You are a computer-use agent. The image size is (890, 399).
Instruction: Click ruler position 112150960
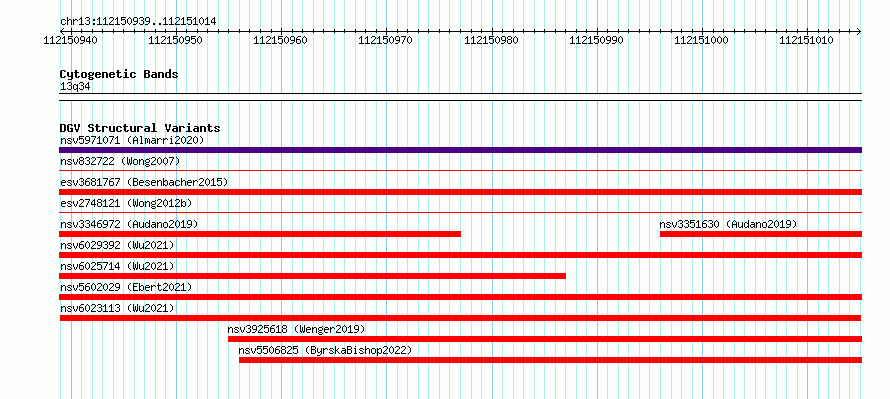(x=281, y=40)
